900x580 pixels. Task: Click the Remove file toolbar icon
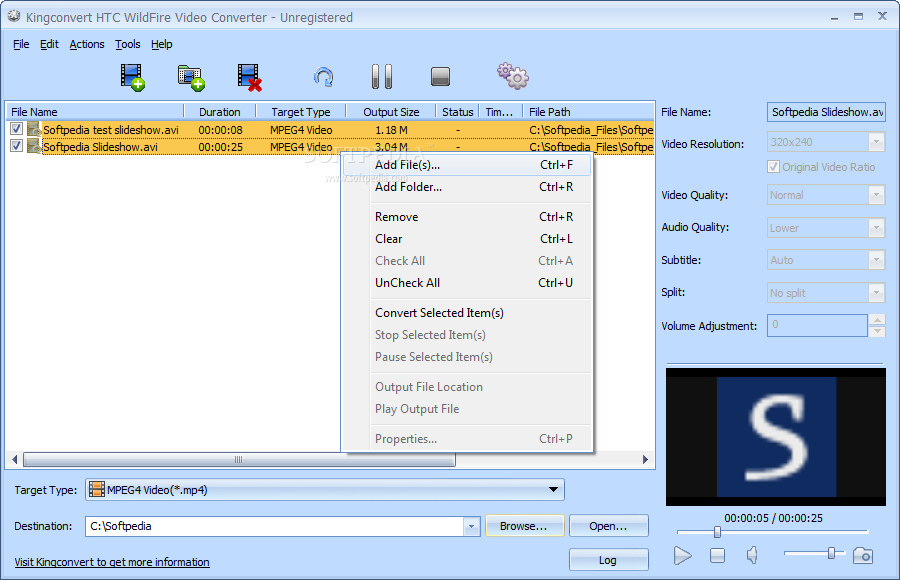(250, 77)
